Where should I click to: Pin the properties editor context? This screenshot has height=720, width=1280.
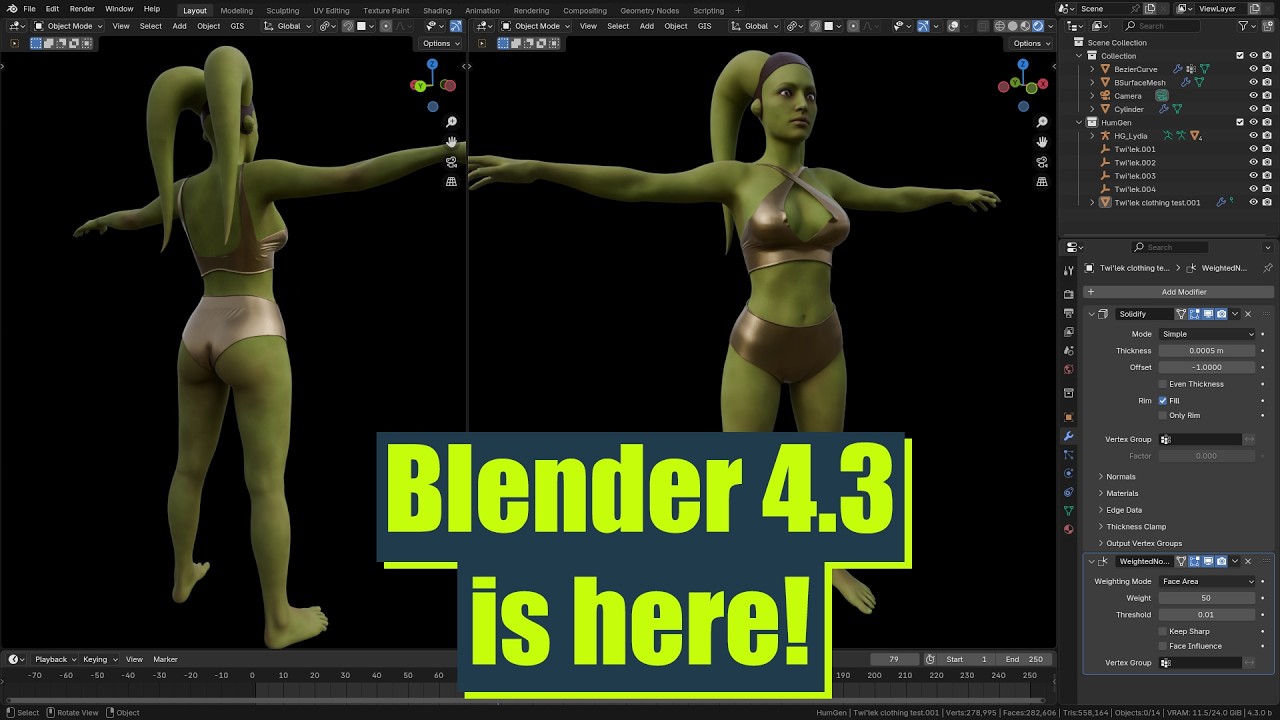click(x=1268, y=268)
